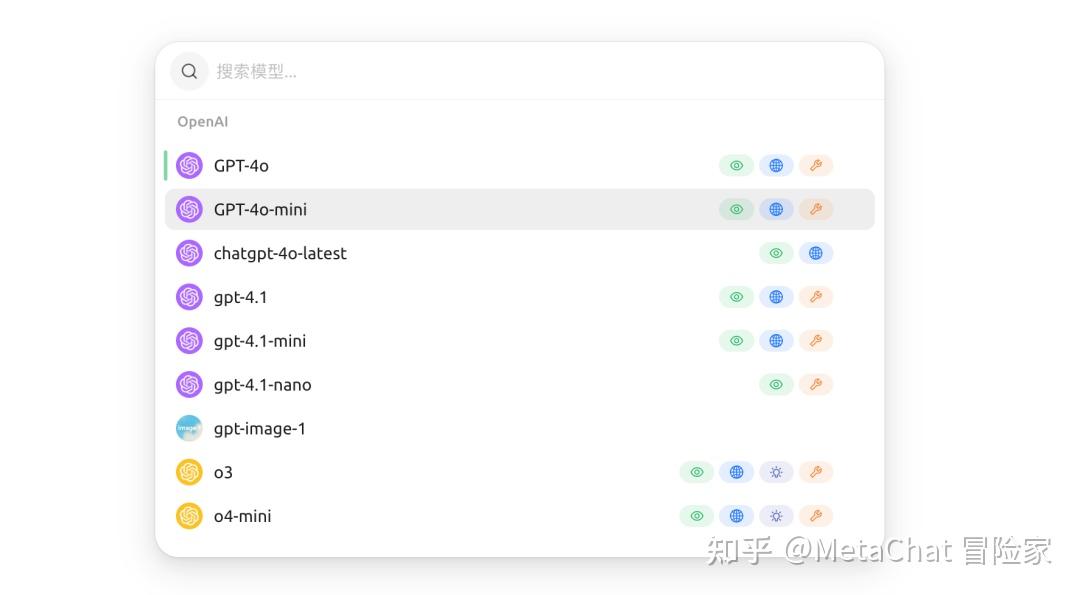
Task: Click the globe icon on the gpt-4.1-mini row
Action: tap(776, 340)
